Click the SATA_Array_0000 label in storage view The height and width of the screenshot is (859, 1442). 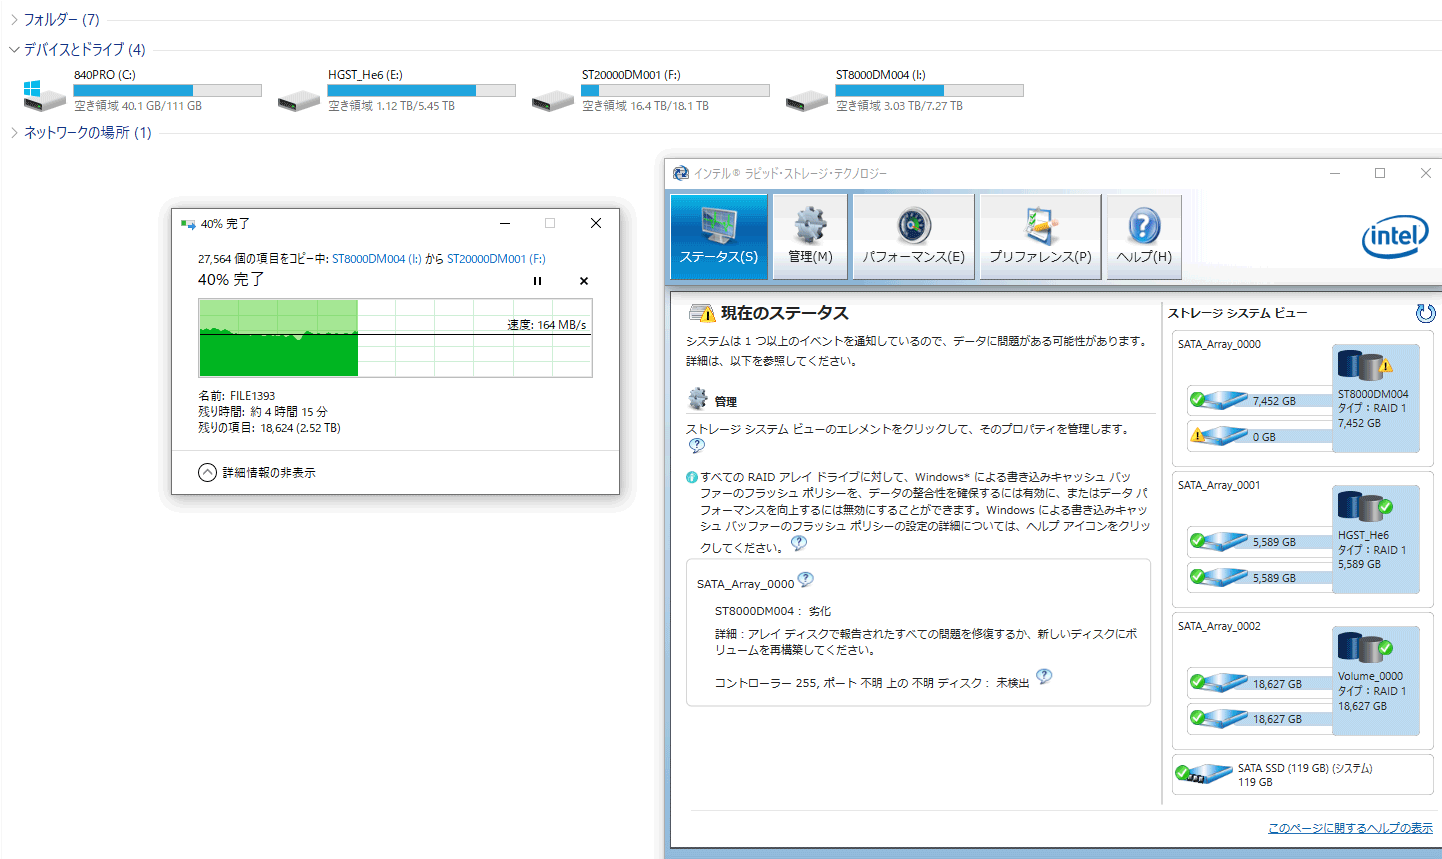[1219, 344]
